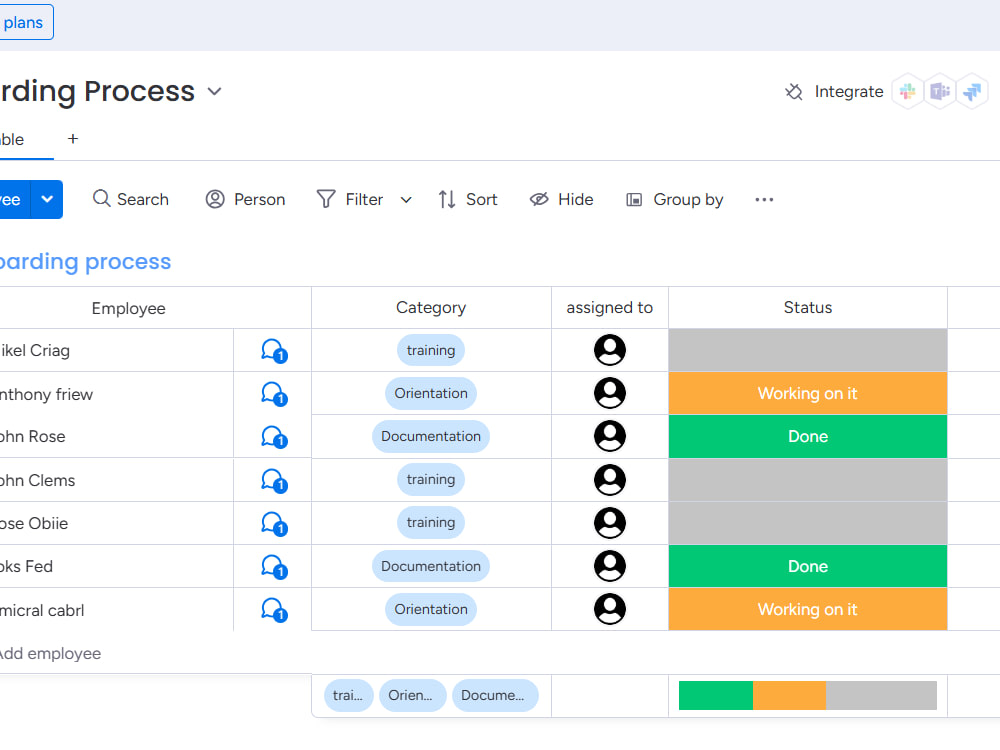Screen dimensions: 1000x750
Task: Expand the board title dropdown chevron
Action: tap(215, 91)
